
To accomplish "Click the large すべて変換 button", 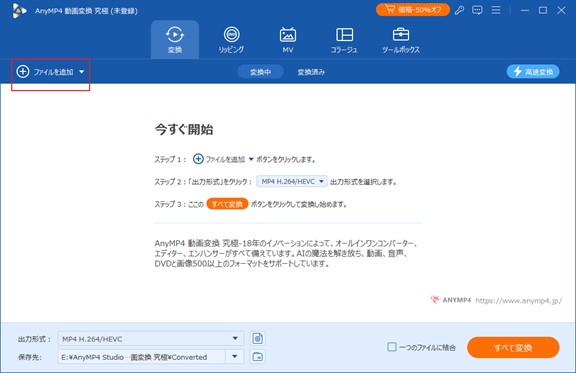I will click(513, 347).
